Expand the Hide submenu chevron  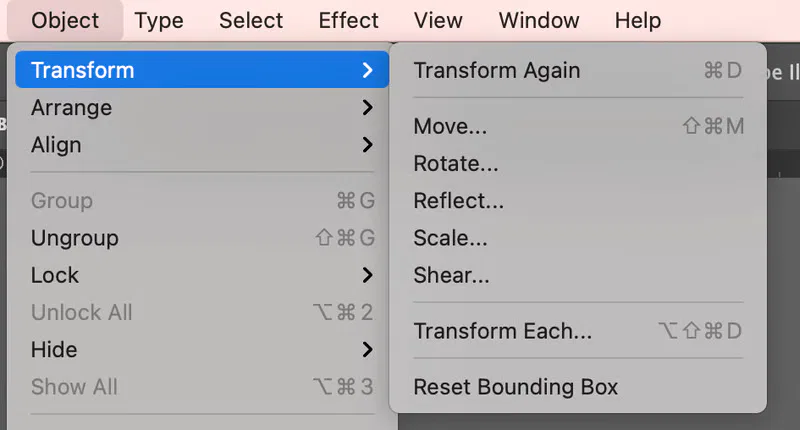[367, 350]
